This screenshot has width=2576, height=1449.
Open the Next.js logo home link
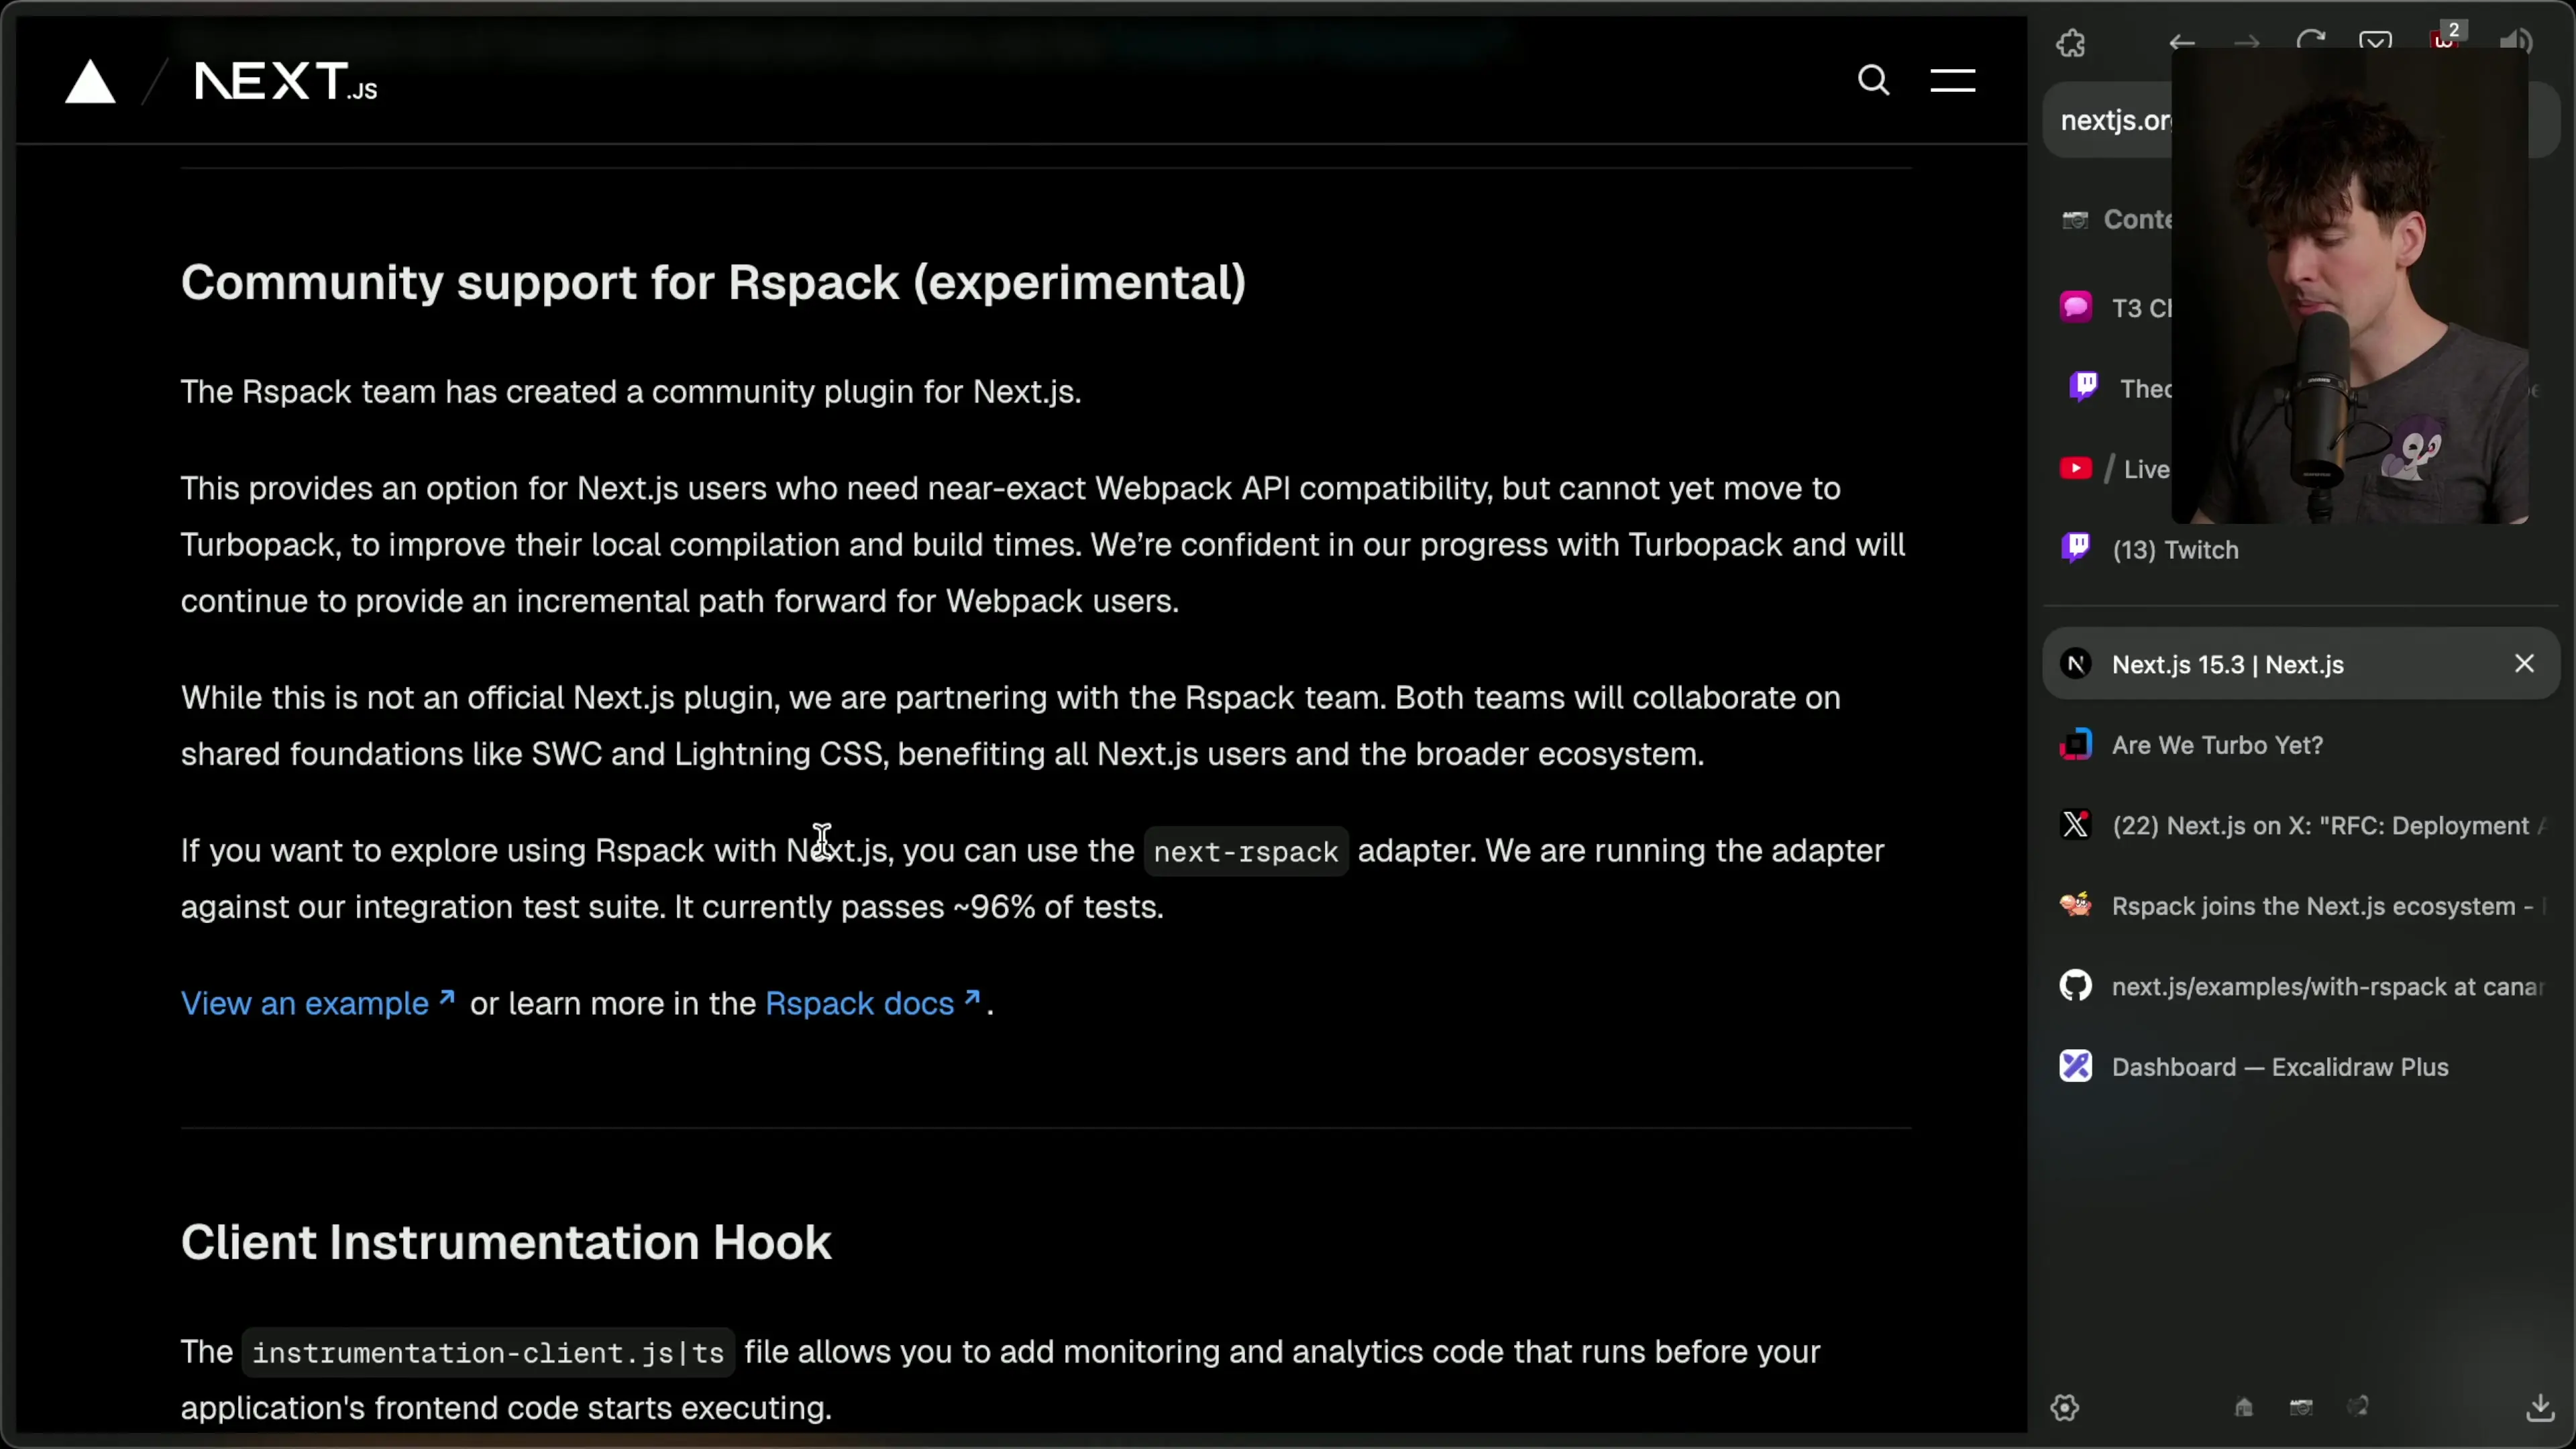coord(286,81)
